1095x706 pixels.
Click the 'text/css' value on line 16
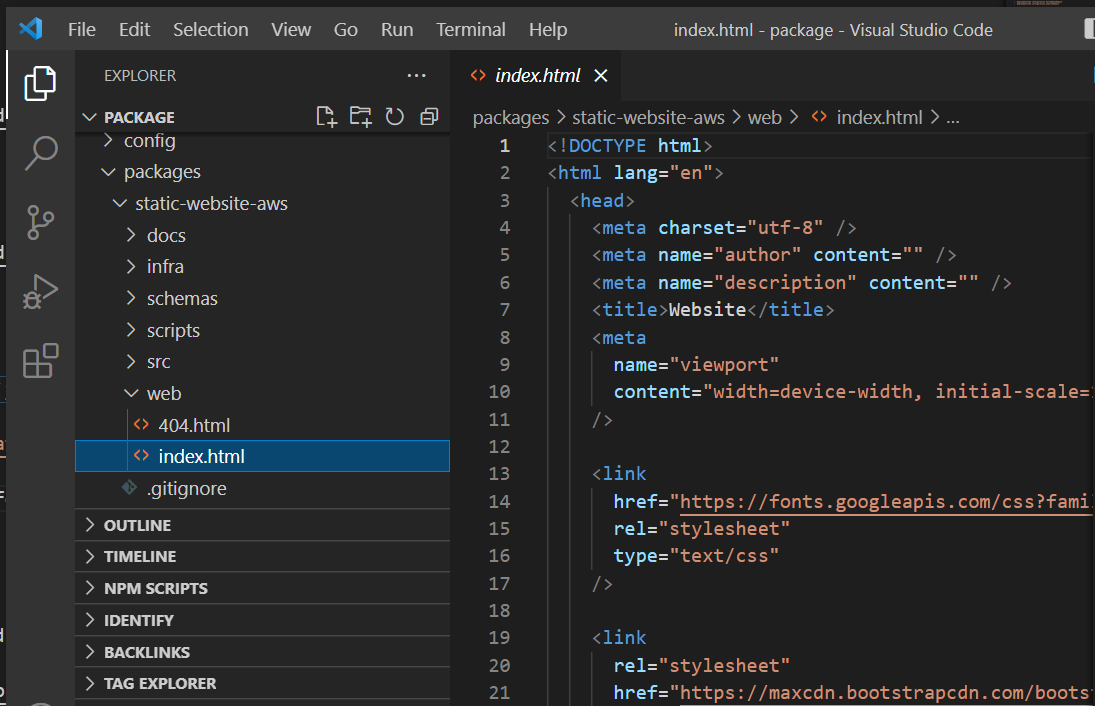click(724, 556)
